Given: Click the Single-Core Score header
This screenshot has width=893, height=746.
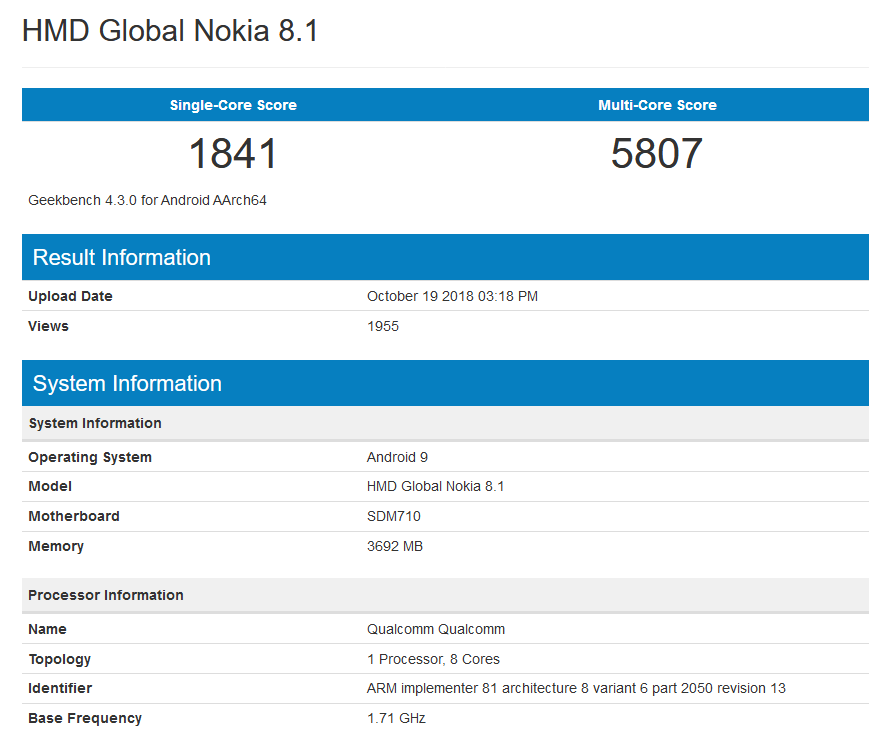Looking at the screenshot, I should [x=233, y=105].
